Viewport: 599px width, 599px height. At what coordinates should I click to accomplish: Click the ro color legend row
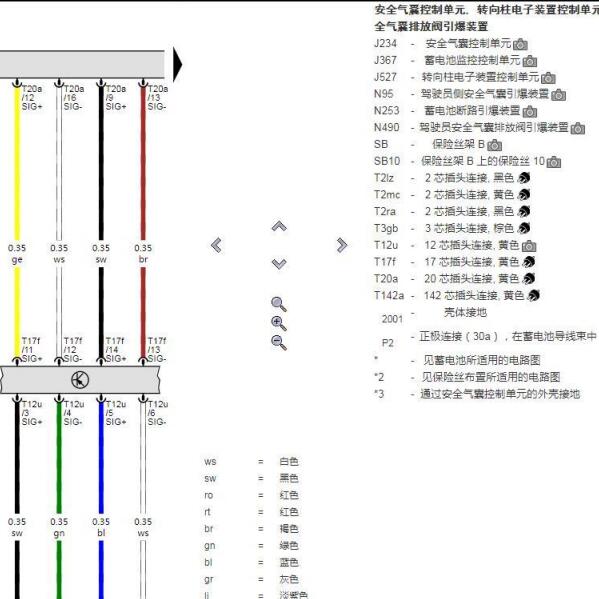click(x=251, y=495)
